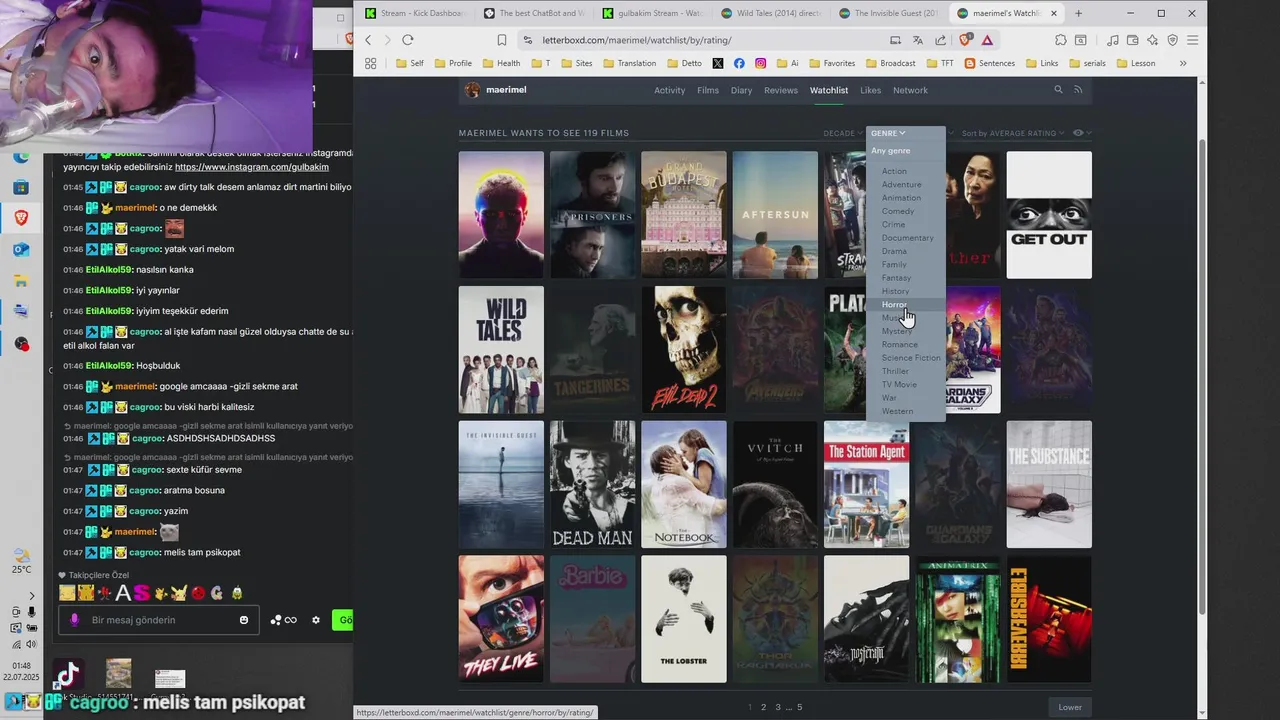Image resolution: width=1280 pixels, height=720 pixels.
Task: Click the Letterboxd RSS feed icon
Action: 1078,90
